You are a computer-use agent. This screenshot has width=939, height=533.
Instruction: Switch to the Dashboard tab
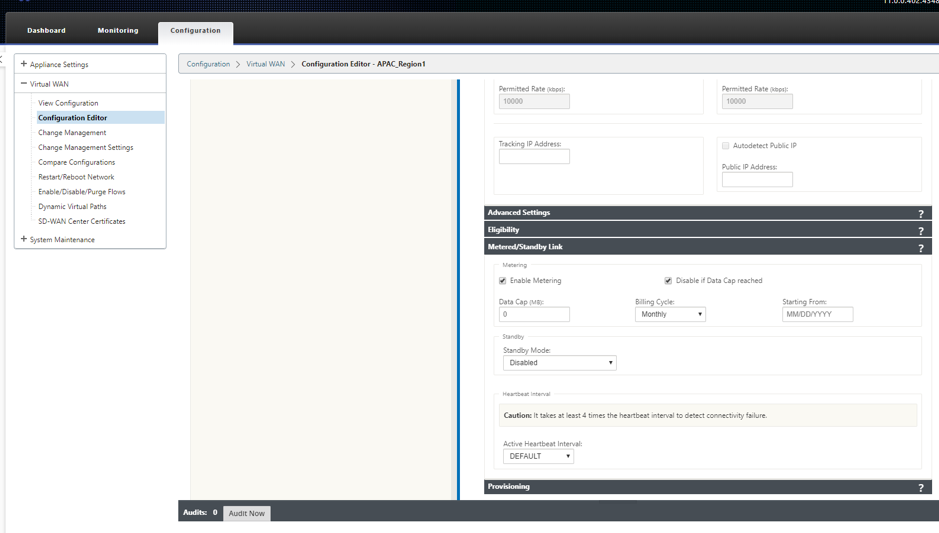tap(46, 31)
